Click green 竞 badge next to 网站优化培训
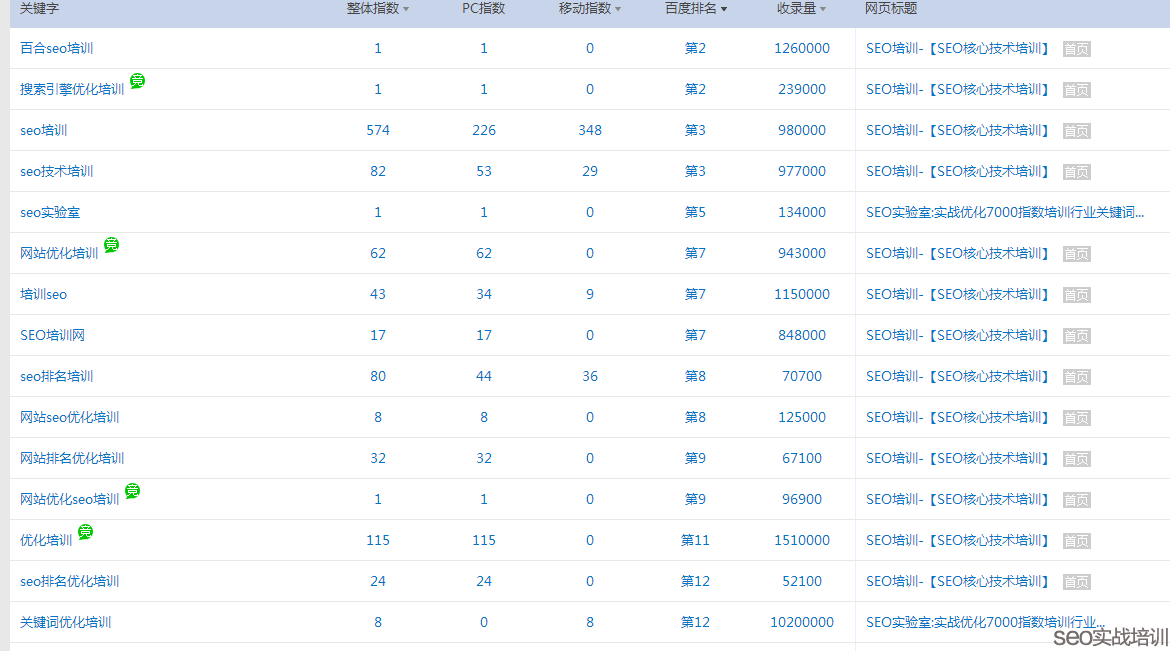1170x651 pixels. click(112, 245)
